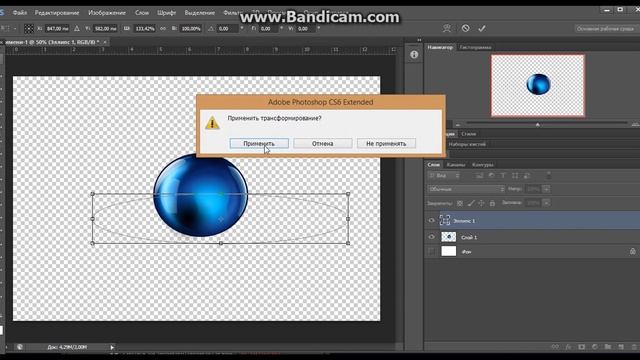Click the create new layer icon
Viewport: 640px width, 360px height.
pyautogui.click(x=621, y=347)
